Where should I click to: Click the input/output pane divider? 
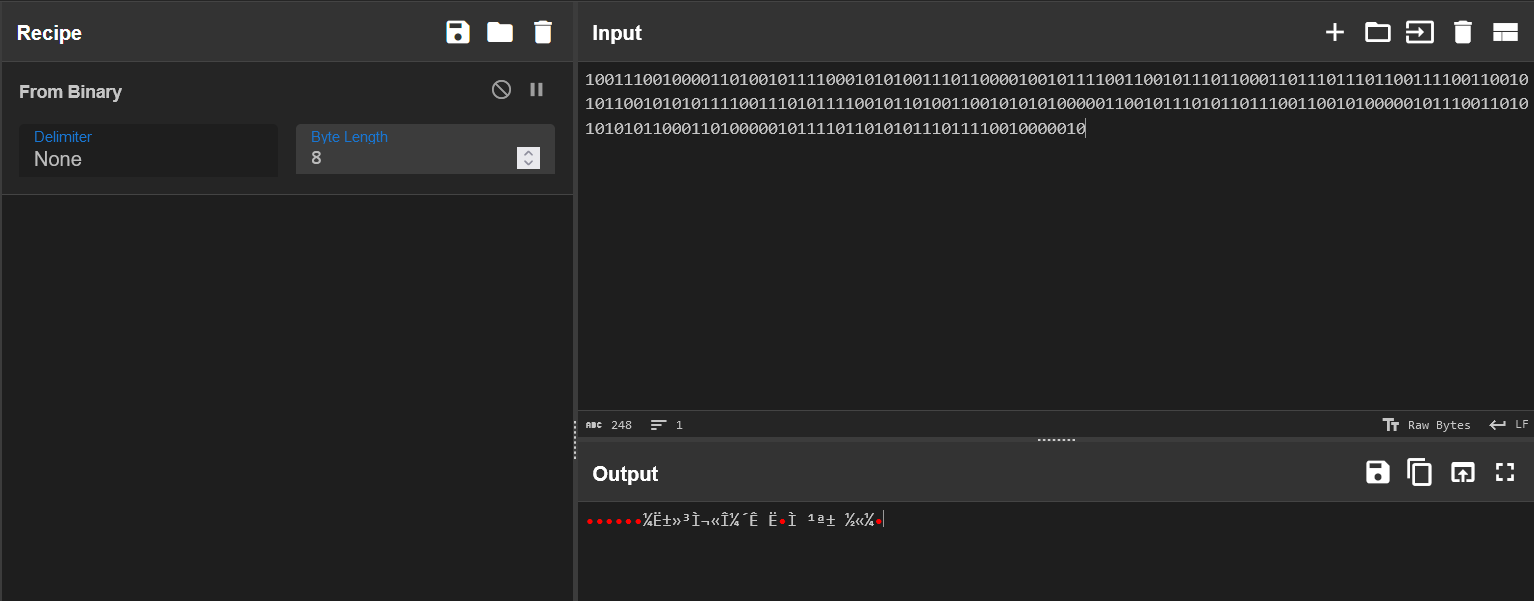point(1056,439)
